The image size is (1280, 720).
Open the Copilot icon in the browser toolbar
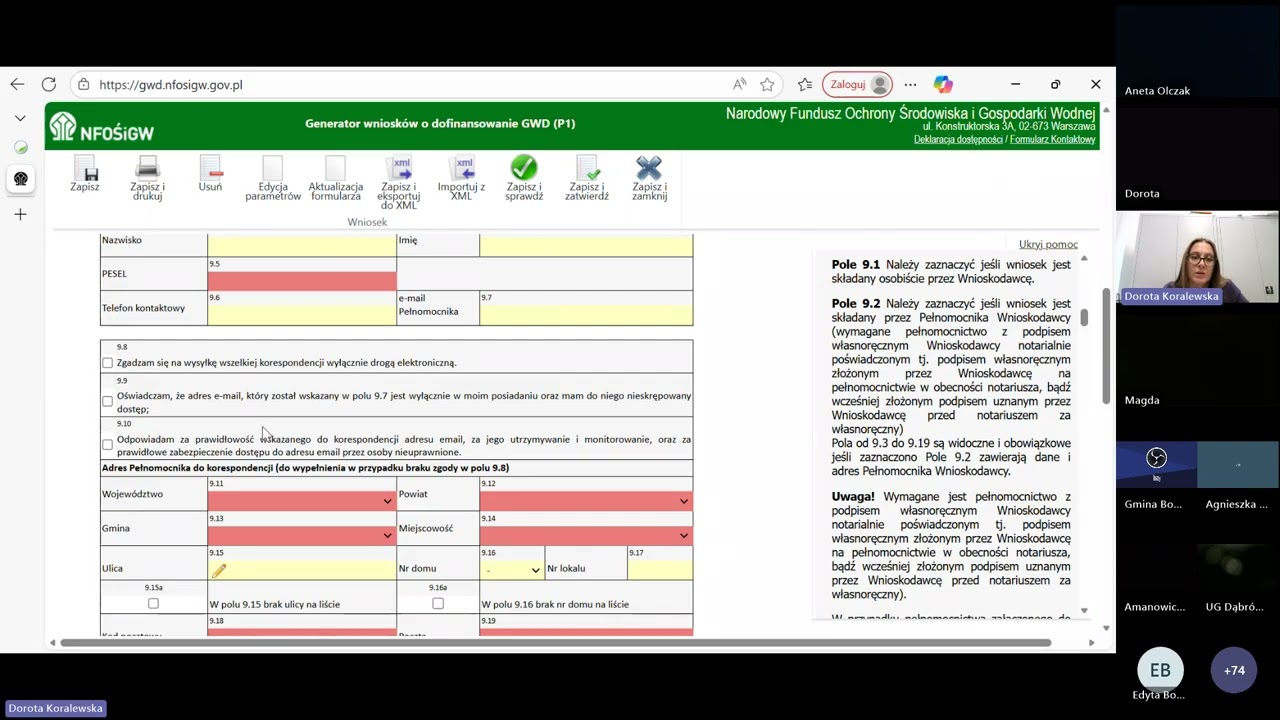pyautogui.click(x=943, y=85)
